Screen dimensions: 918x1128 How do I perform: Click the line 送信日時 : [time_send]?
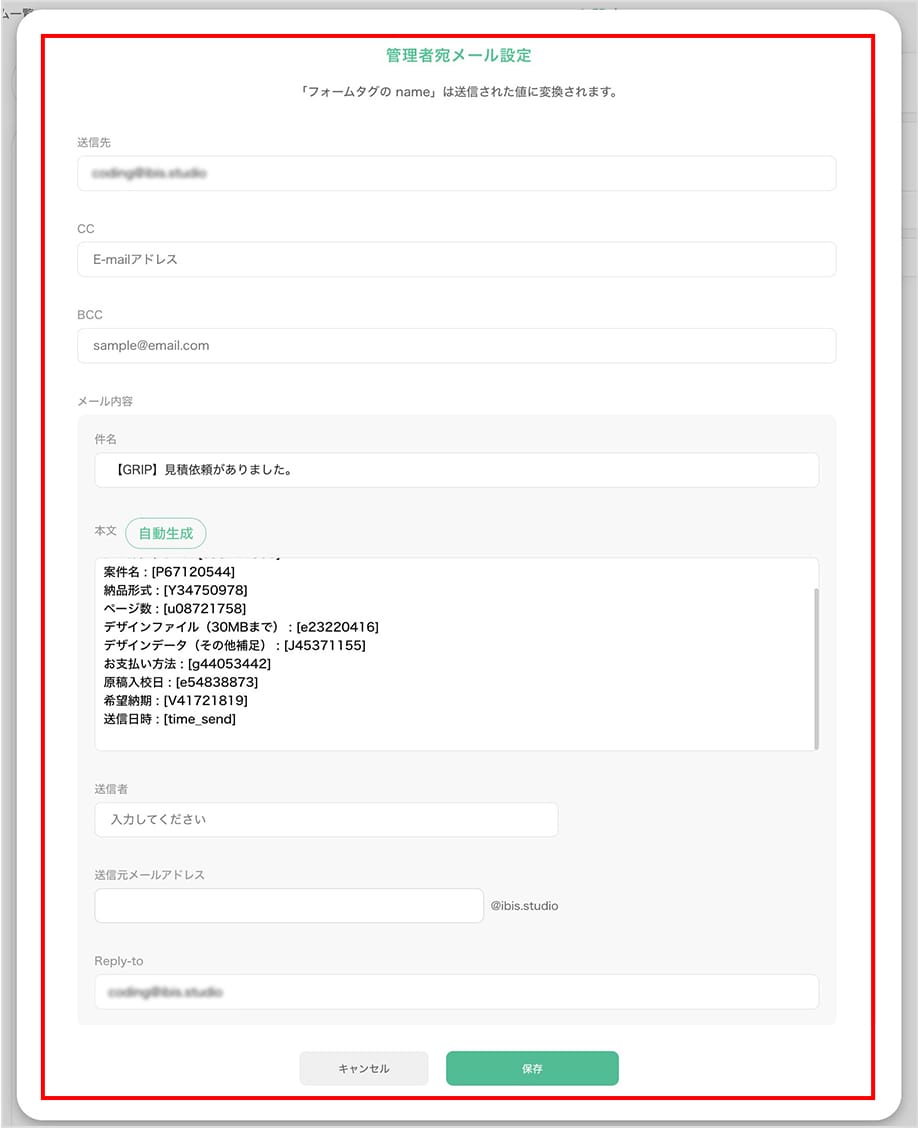[x=170, y=719]
